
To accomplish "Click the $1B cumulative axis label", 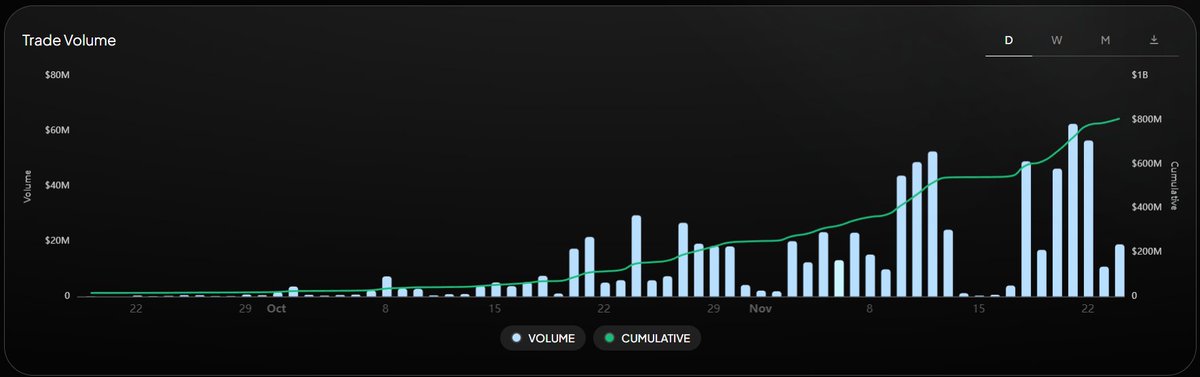I will (1140, 75).
